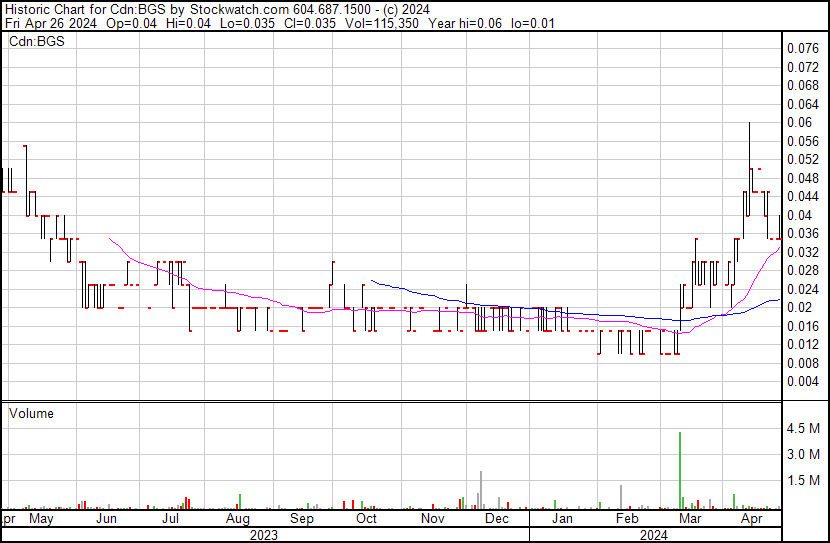This screenshot has height=543, width=830.
Task: Click the Aug month label
Action: click(x=238, y=519)
